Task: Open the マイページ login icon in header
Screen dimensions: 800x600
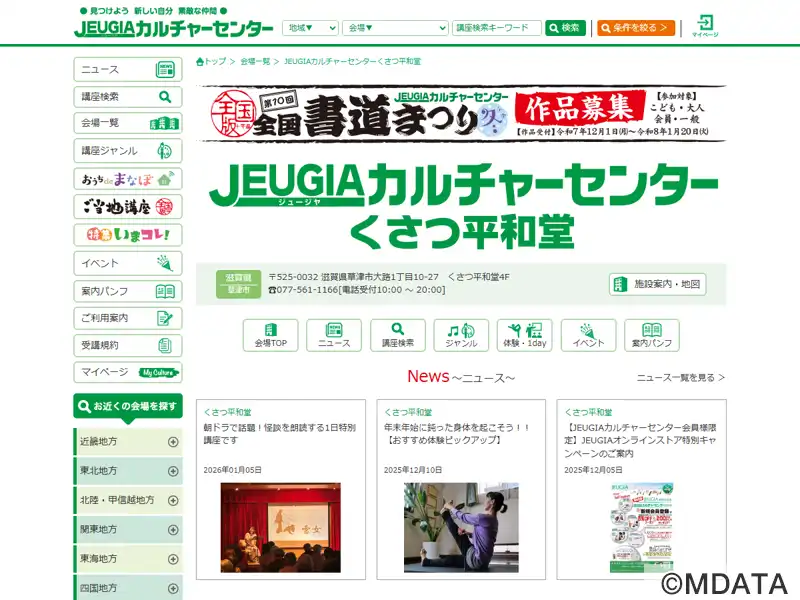Action: coord(705,26)
